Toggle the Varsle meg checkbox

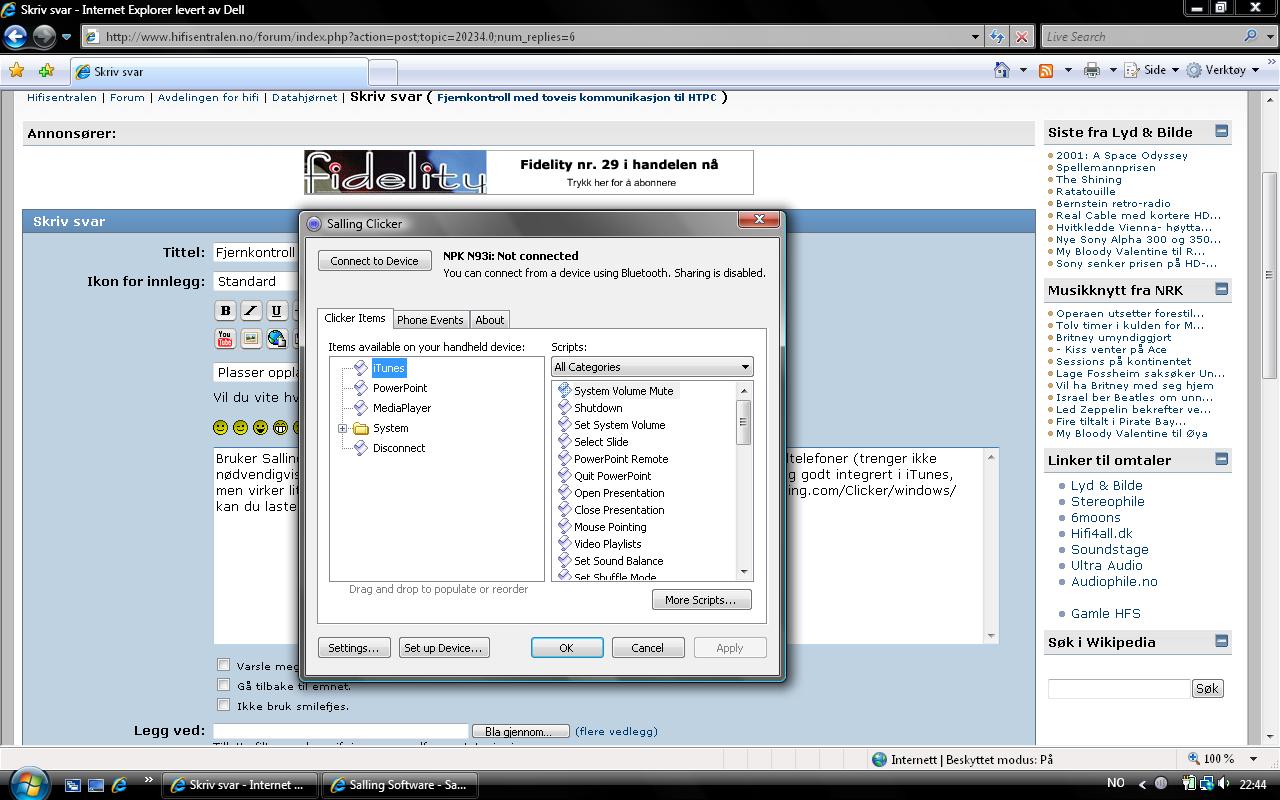(x=224, y=665)
